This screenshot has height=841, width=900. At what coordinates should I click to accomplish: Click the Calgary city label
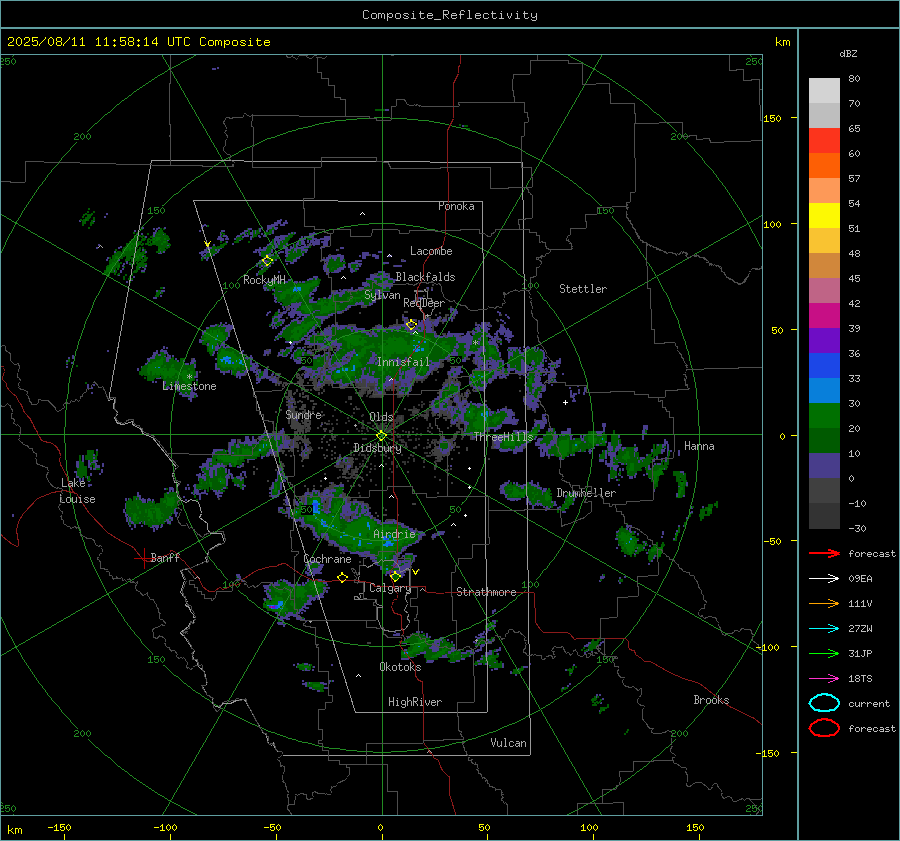(x=390, y=588)
